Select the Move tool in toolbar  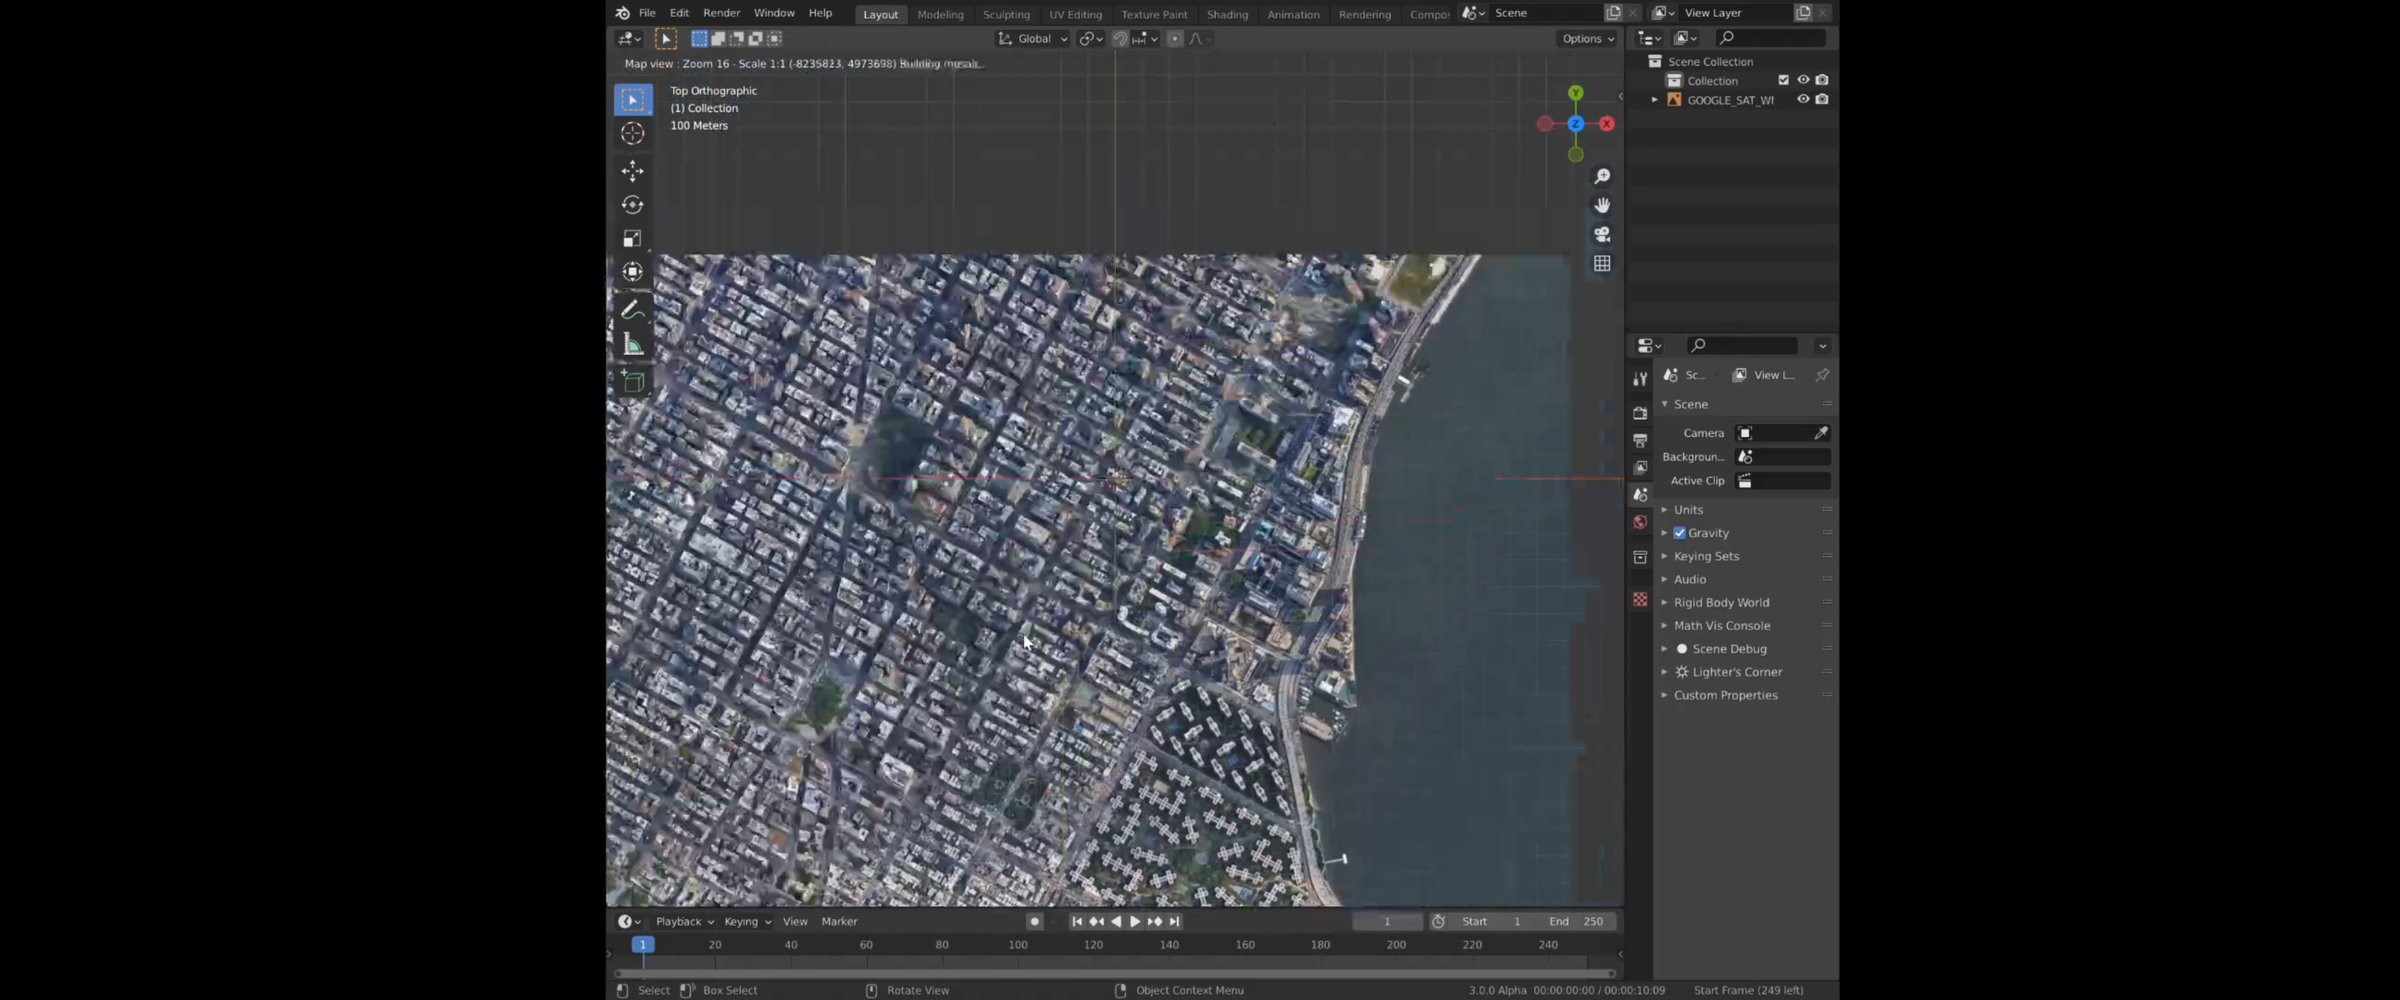click(632, 171)
